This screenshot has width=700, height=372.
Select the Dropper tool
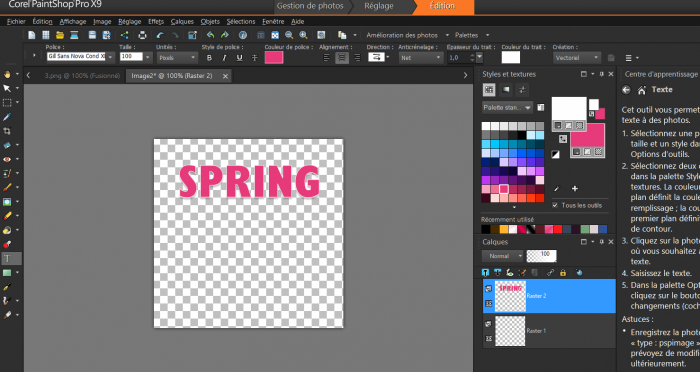7,117
